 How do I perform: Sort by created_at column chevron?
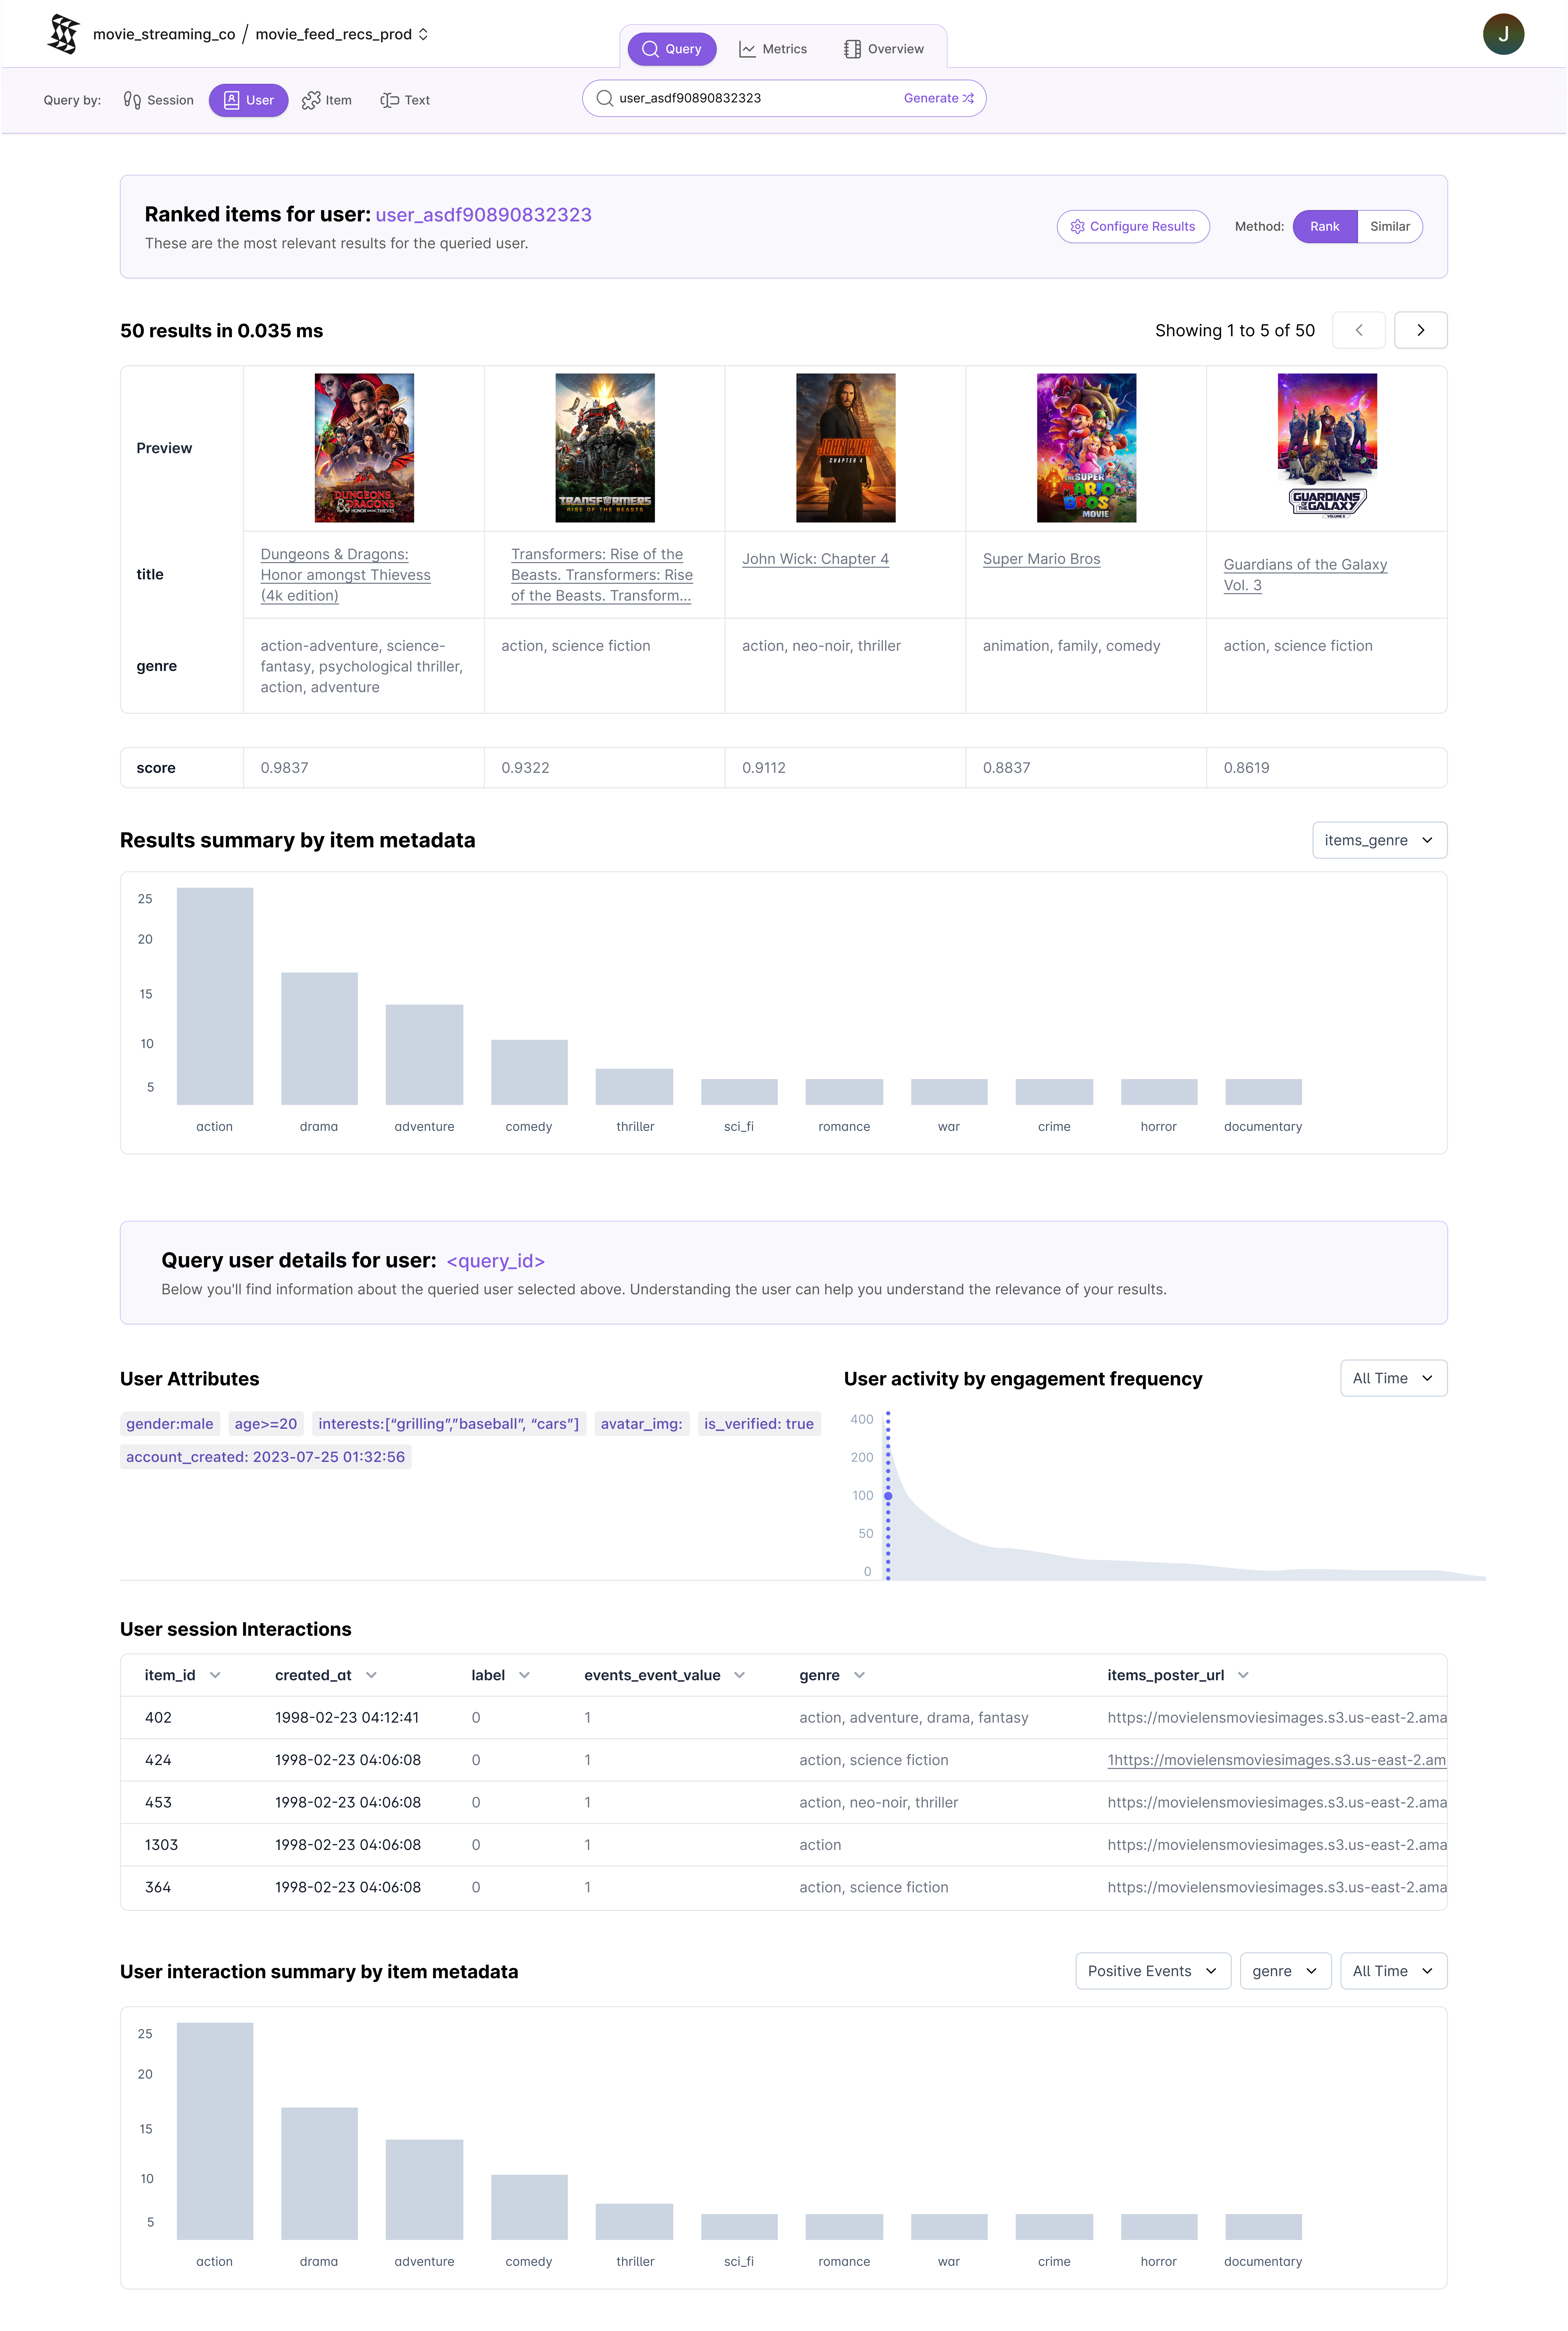pos(371,1675)
